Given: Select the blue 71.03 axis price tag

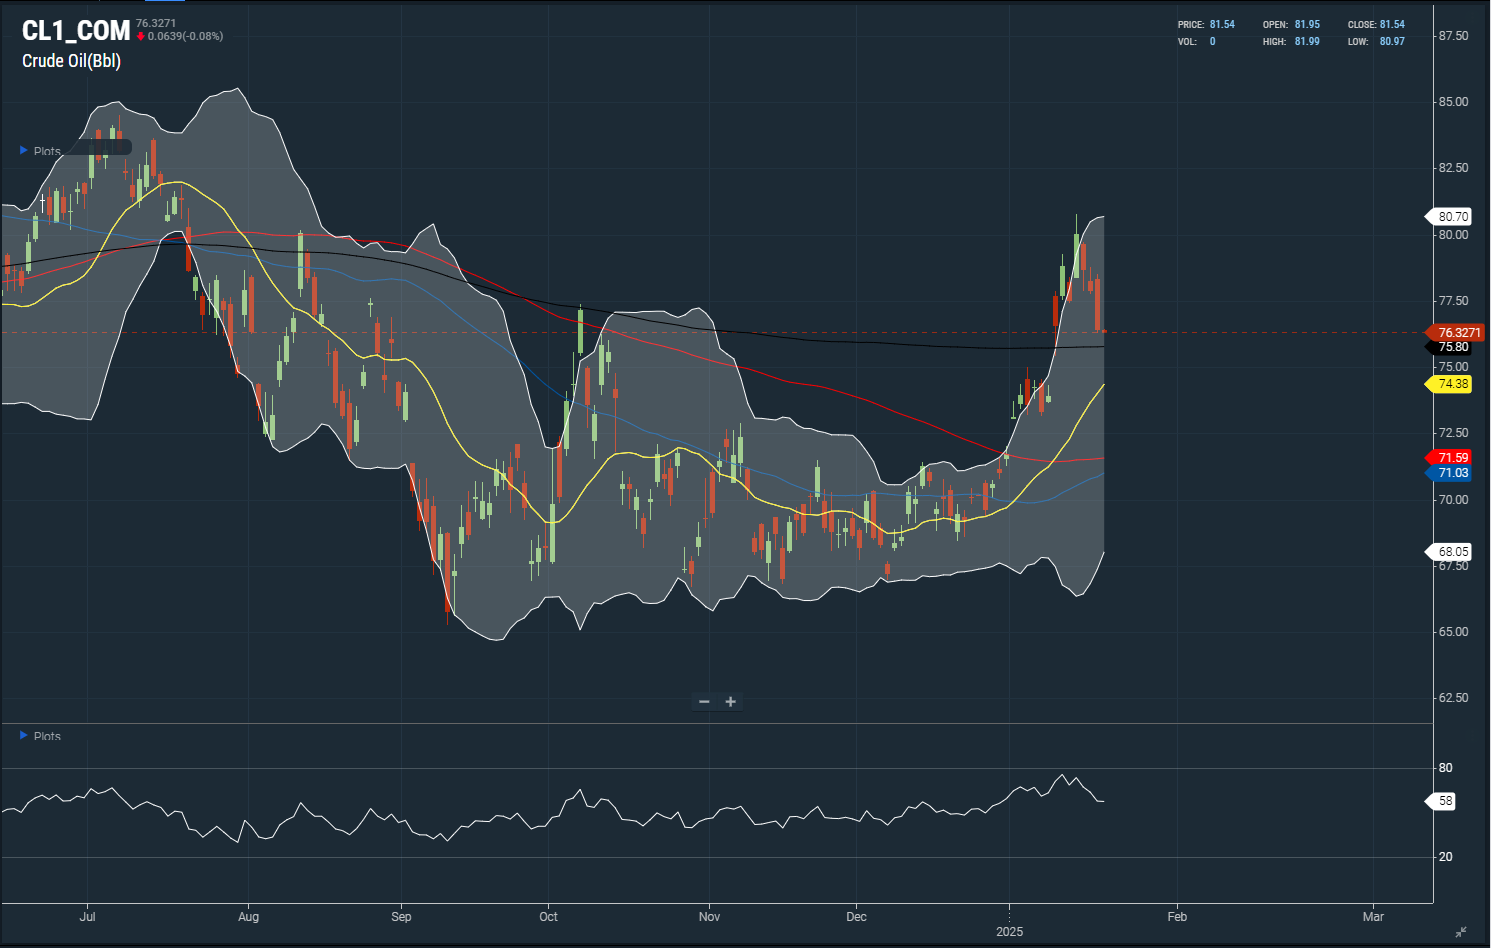Looking at the screenshot, I should [x=1451, y=473].
